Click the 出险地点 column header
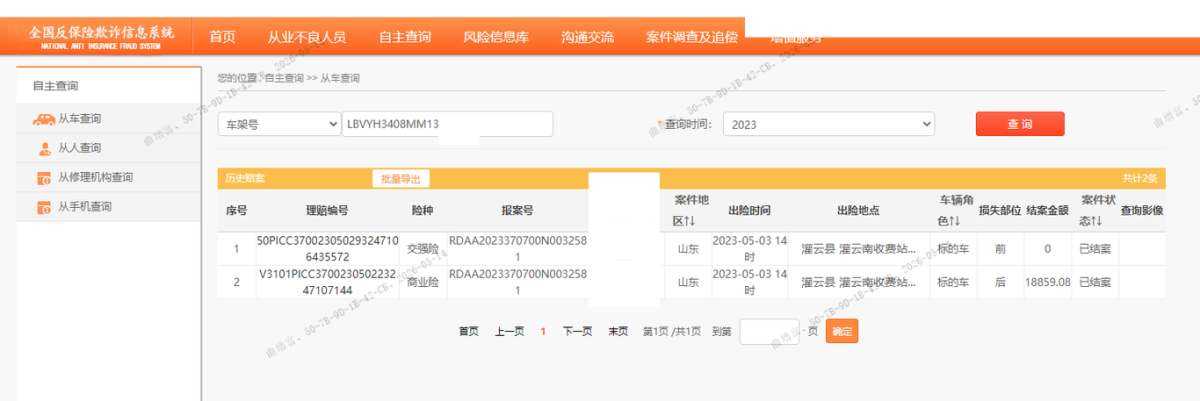Screen dimensions: 1200x401 pos(858,211)
